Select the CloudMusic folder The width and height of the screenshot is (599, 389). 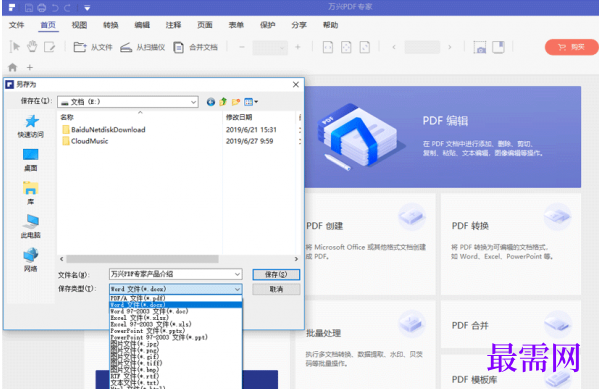[x=85, y=141]
